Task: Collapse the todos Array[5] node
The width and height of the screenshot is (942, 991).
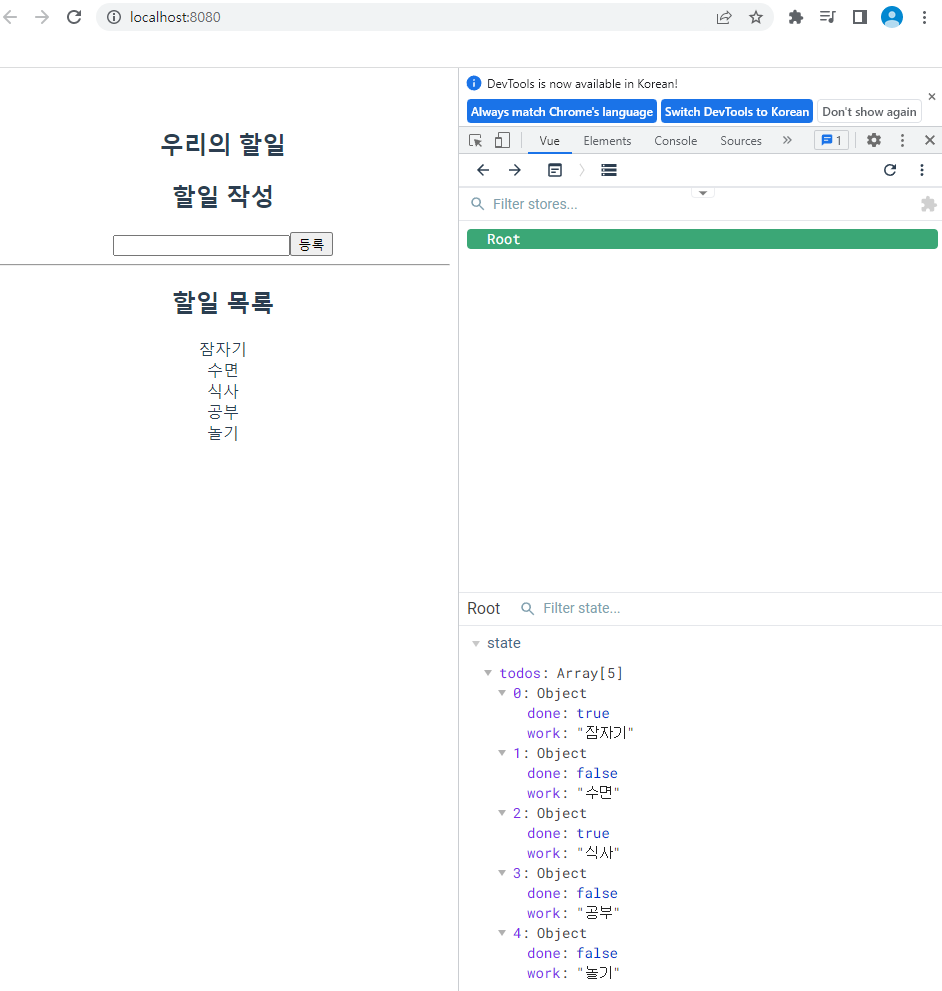Action: (x=488, y=673)
